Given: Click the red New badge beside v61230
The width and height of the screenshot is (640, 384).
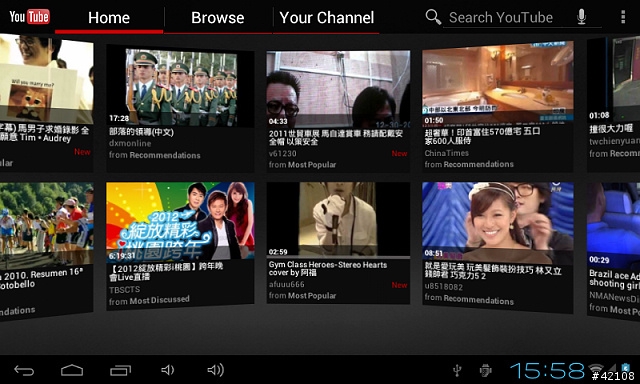Looking at the screenshot, I should (x=399, y=153).
